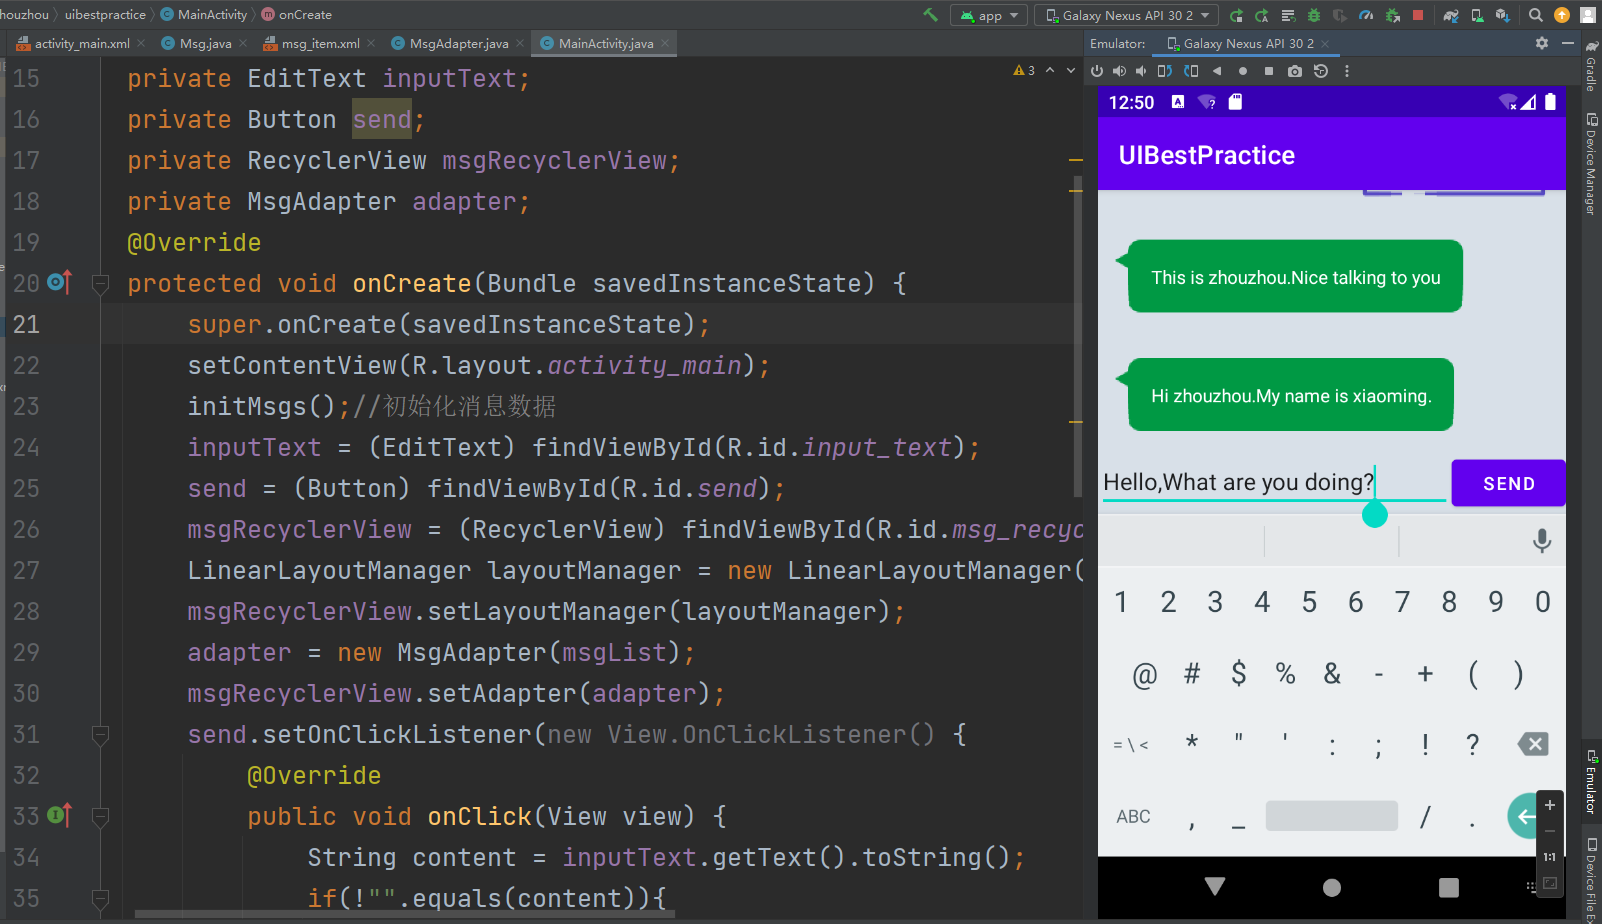The height and width of the screenshot is (924, 1602).
Task: Switch to the msg_item.xml tab
Action: [320, 43]
